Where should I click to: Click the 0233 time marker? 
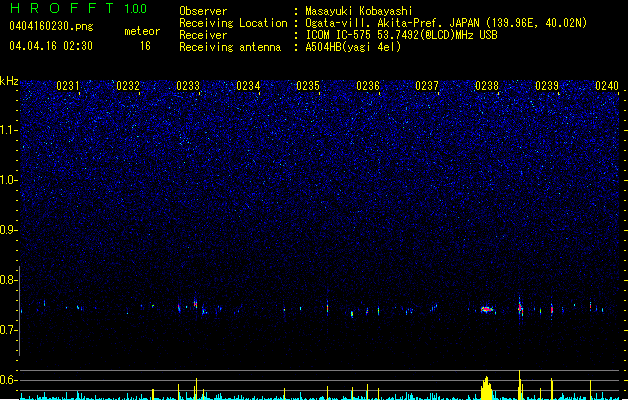188,86
